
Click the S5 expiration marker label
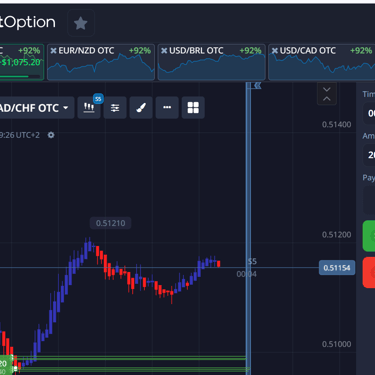252,261
